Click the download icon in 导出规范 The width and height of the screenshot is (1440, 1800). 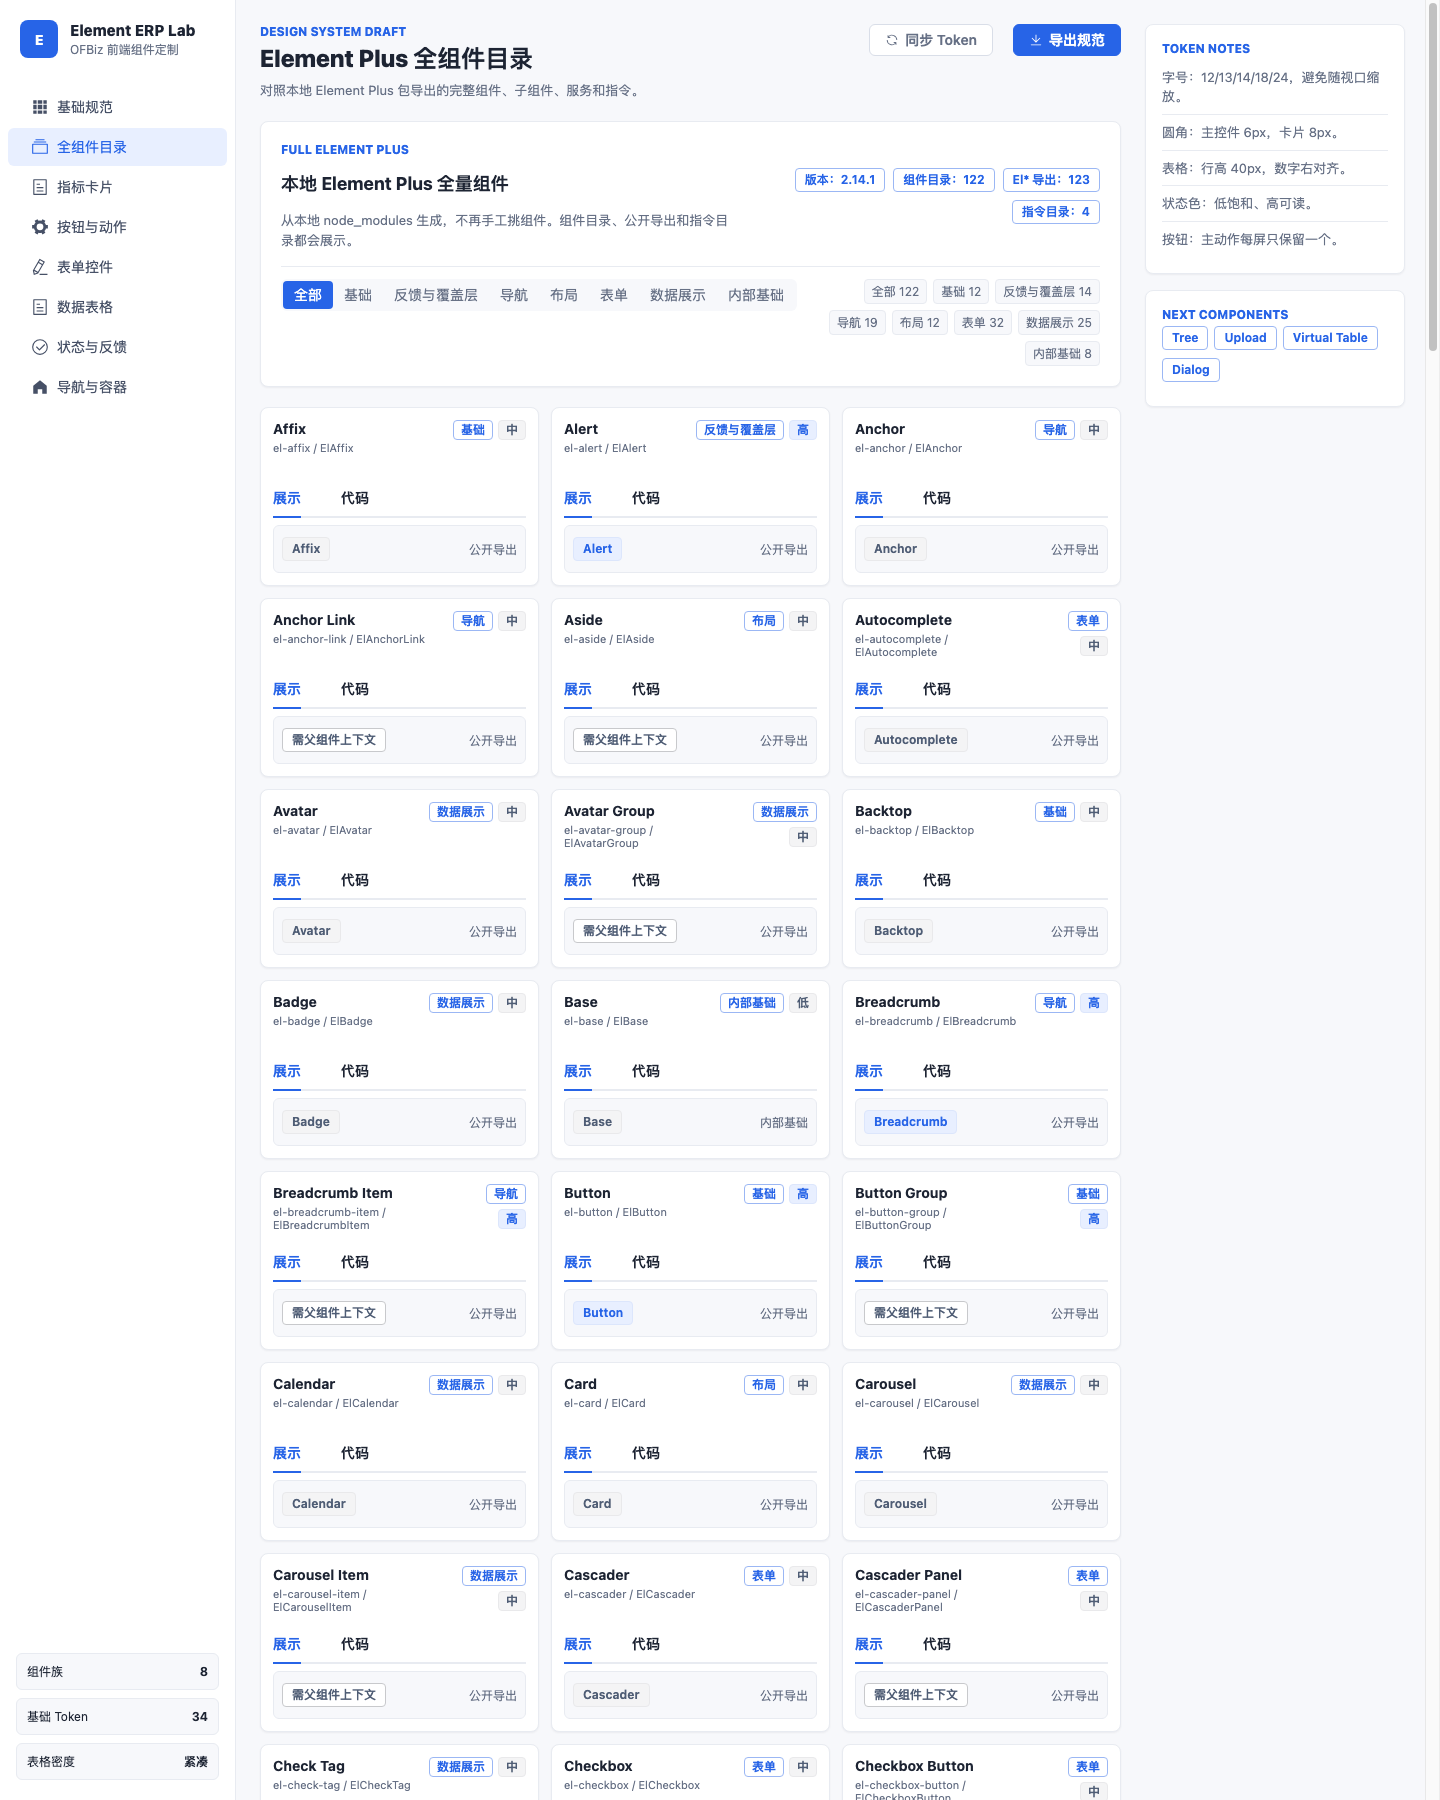[x=1035, y=40]
